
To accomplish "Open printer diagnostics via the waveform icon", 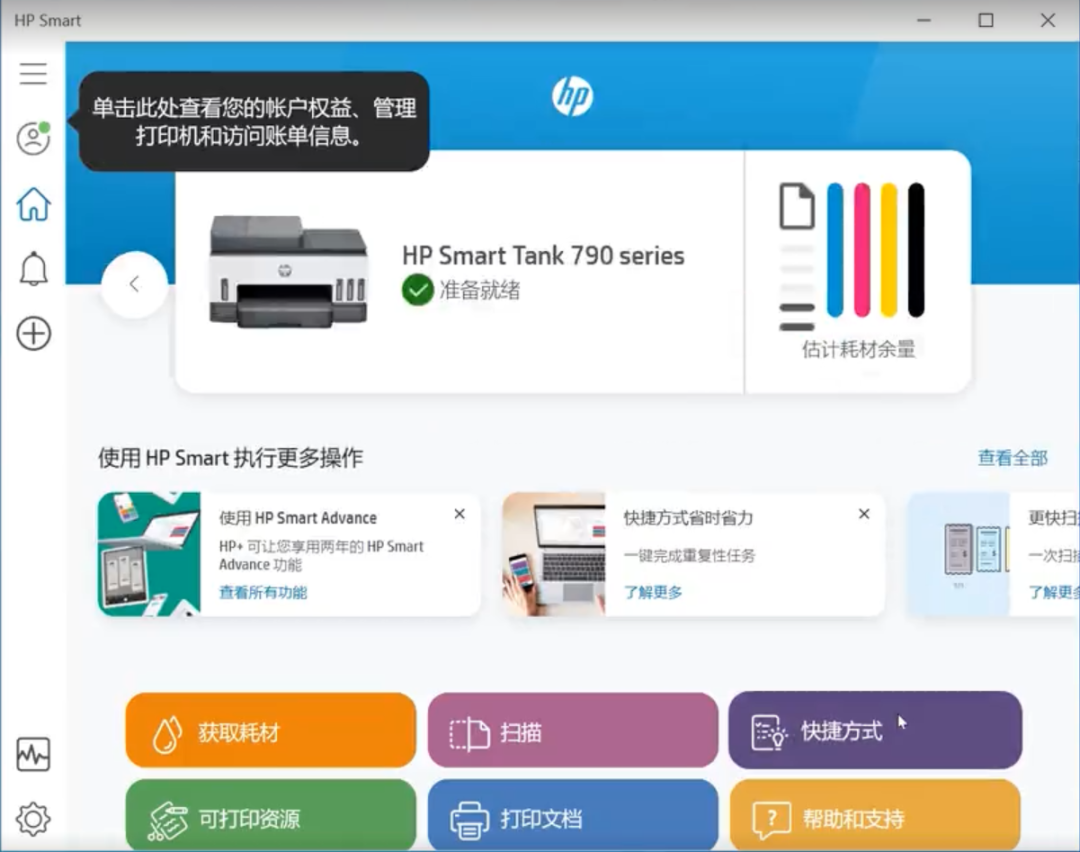I will tap(33, 756).
